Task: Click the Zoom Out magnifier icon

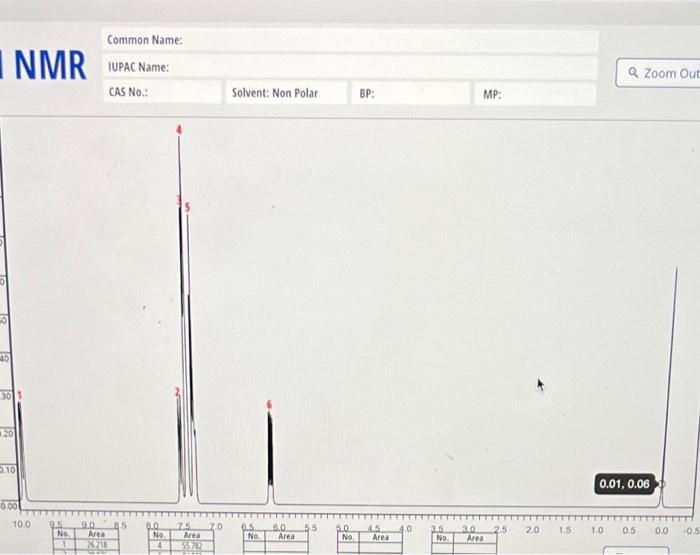Action: pos(633,72)
